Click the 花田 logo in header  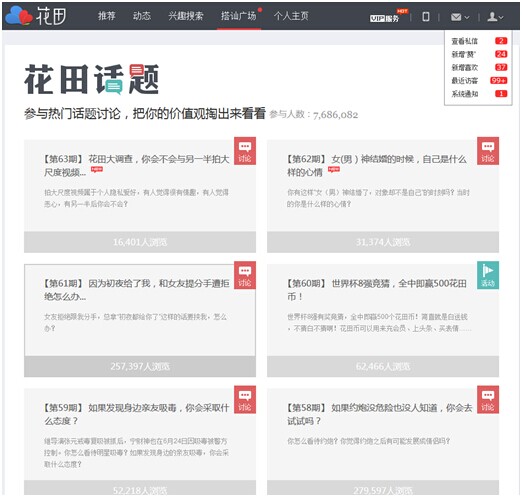pos(36,16)
